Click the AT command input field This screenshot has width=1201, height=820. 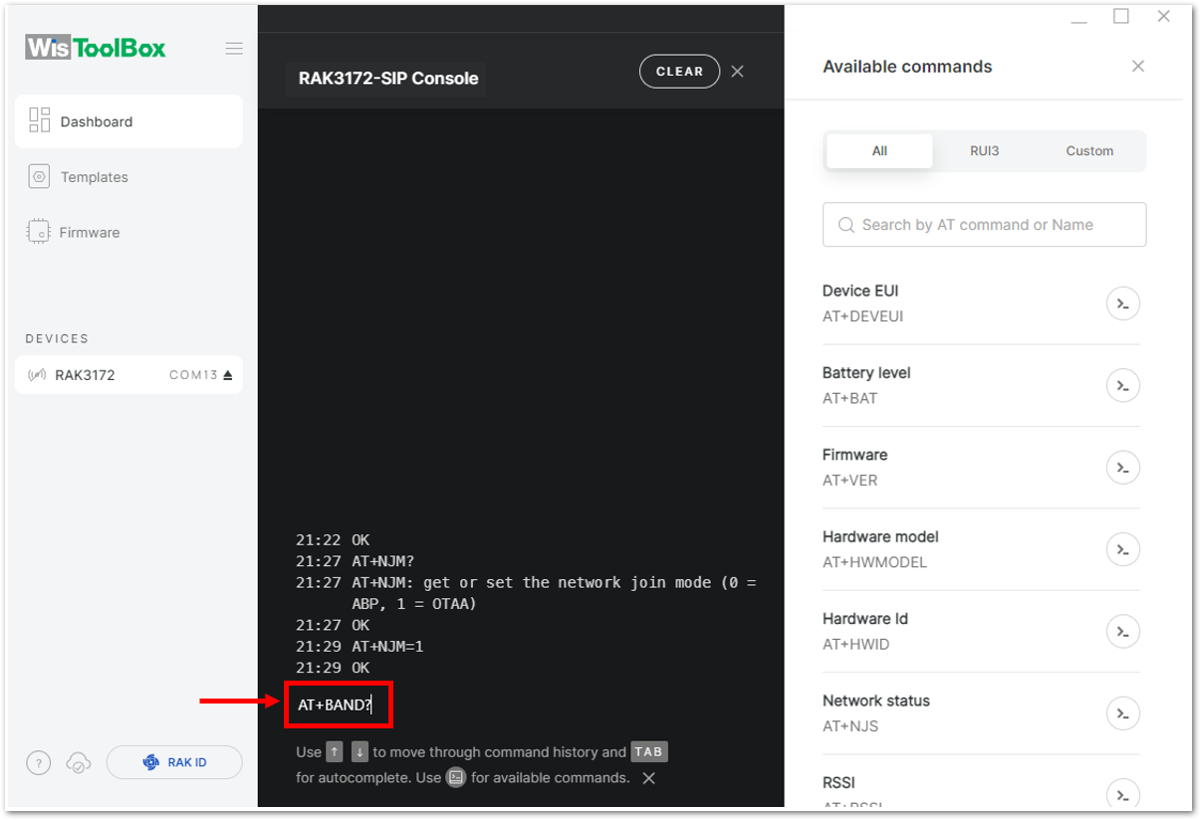pyautogui.click(x=338, y=705)
